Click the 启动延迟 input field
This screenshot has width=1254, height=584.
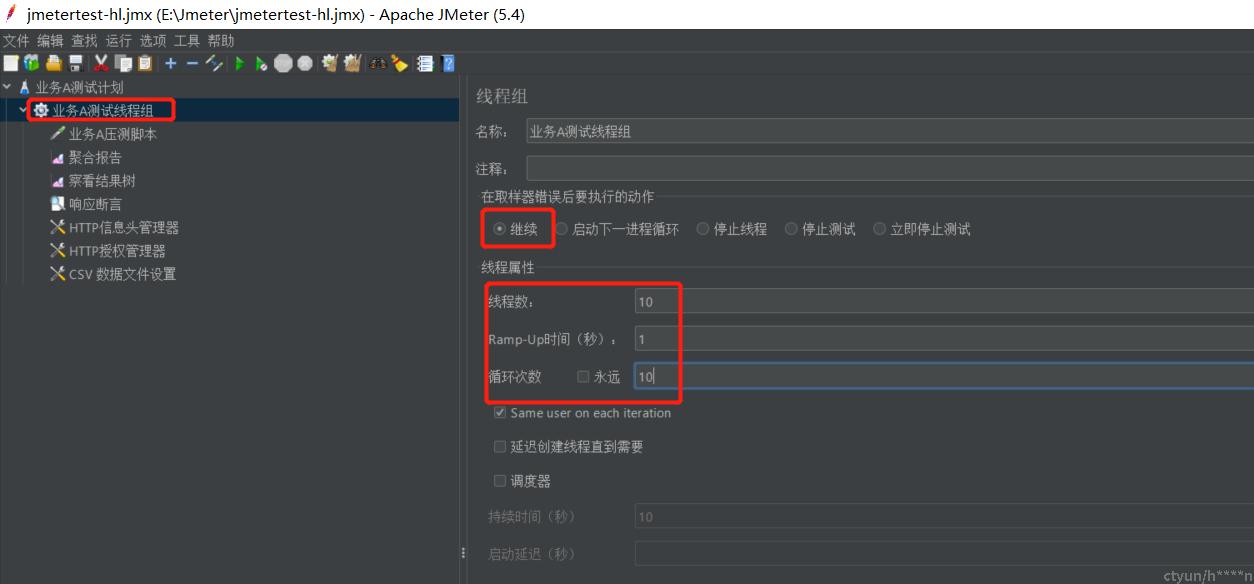pyautogui.click(x=944, y=554)
